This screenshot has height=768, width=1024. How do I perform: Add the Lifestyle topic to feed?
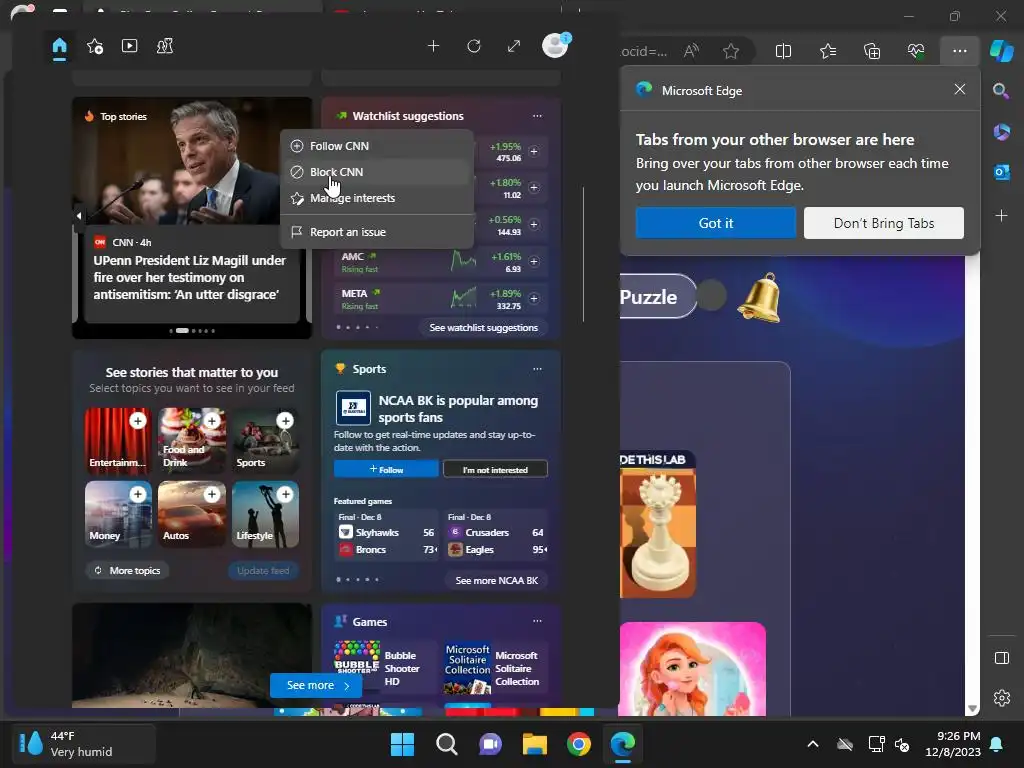285,494
